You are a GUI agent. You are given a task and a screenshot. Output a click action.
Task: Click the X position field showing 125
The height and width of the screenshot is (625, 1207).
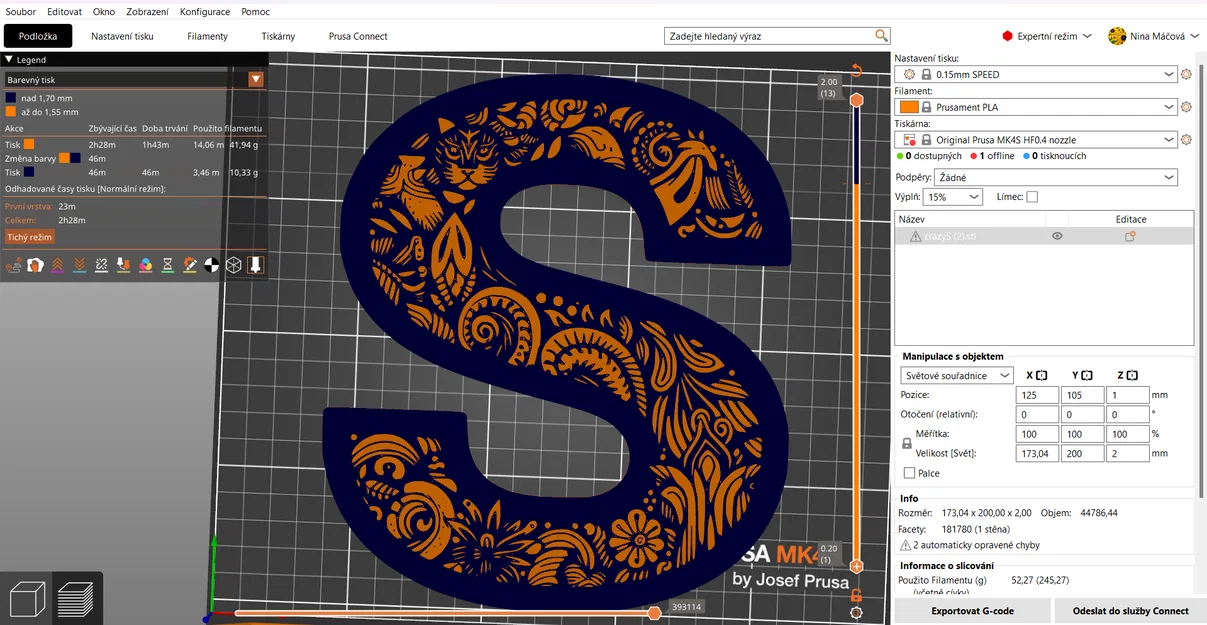pyautogui.click(x=1036, y=395)
